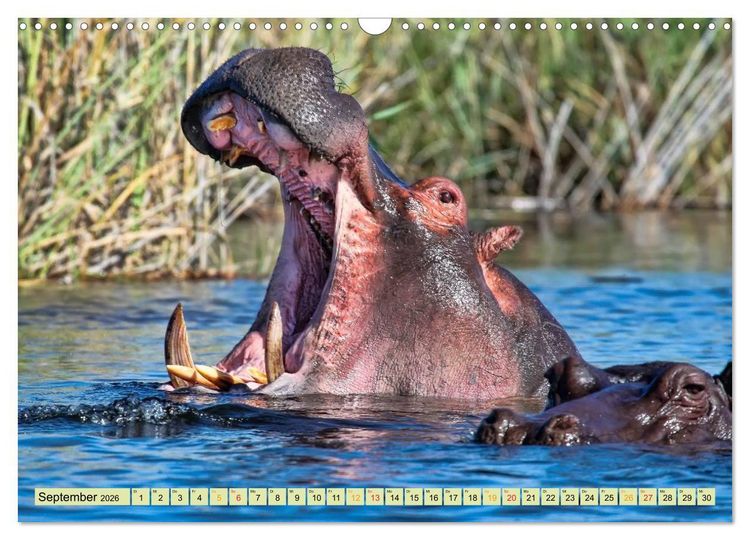Viewport: 750px width, 540px height.
Task: Click day 25 date cell
Action: coord(609,497)
